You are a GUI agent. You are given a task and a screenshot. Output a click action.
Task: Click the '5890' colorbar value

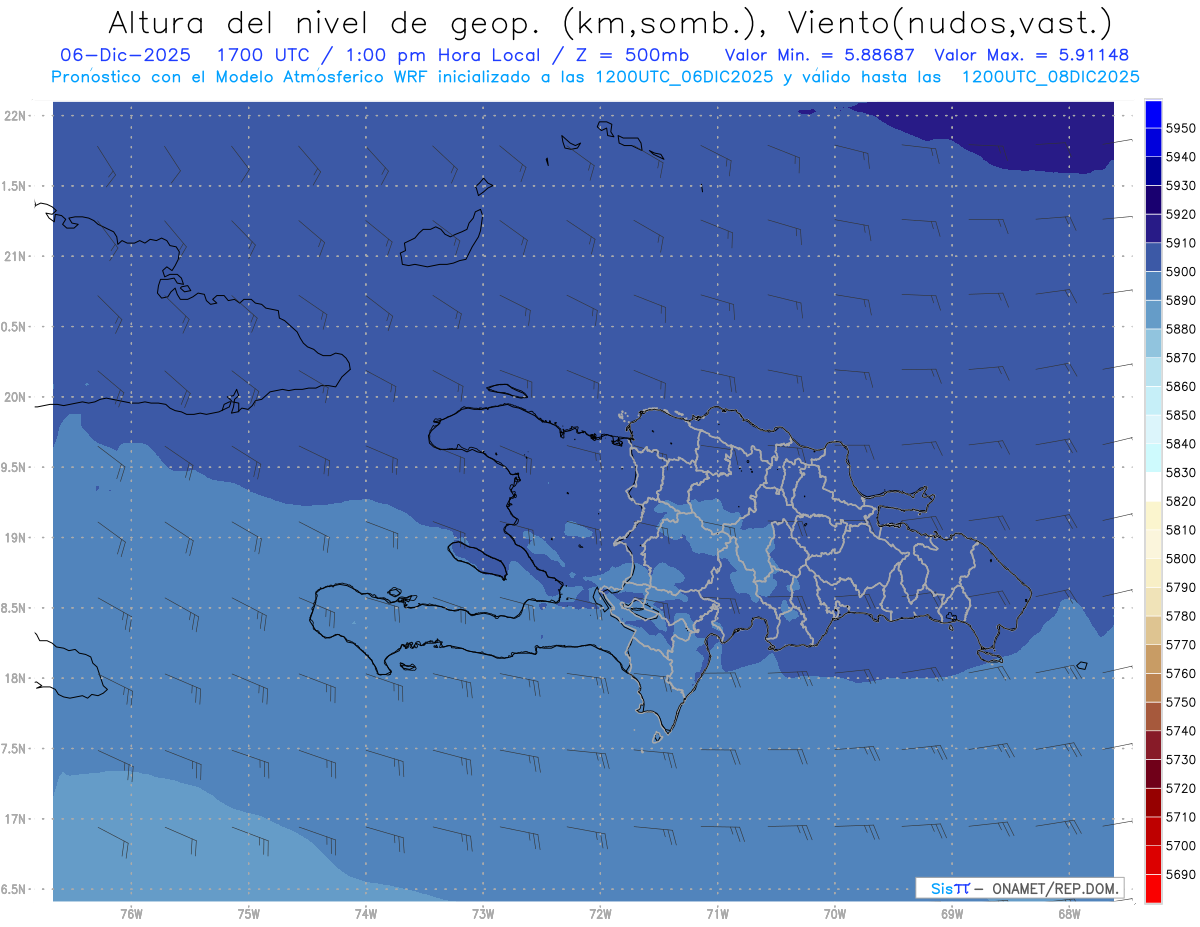click(x=1181, y=300)
